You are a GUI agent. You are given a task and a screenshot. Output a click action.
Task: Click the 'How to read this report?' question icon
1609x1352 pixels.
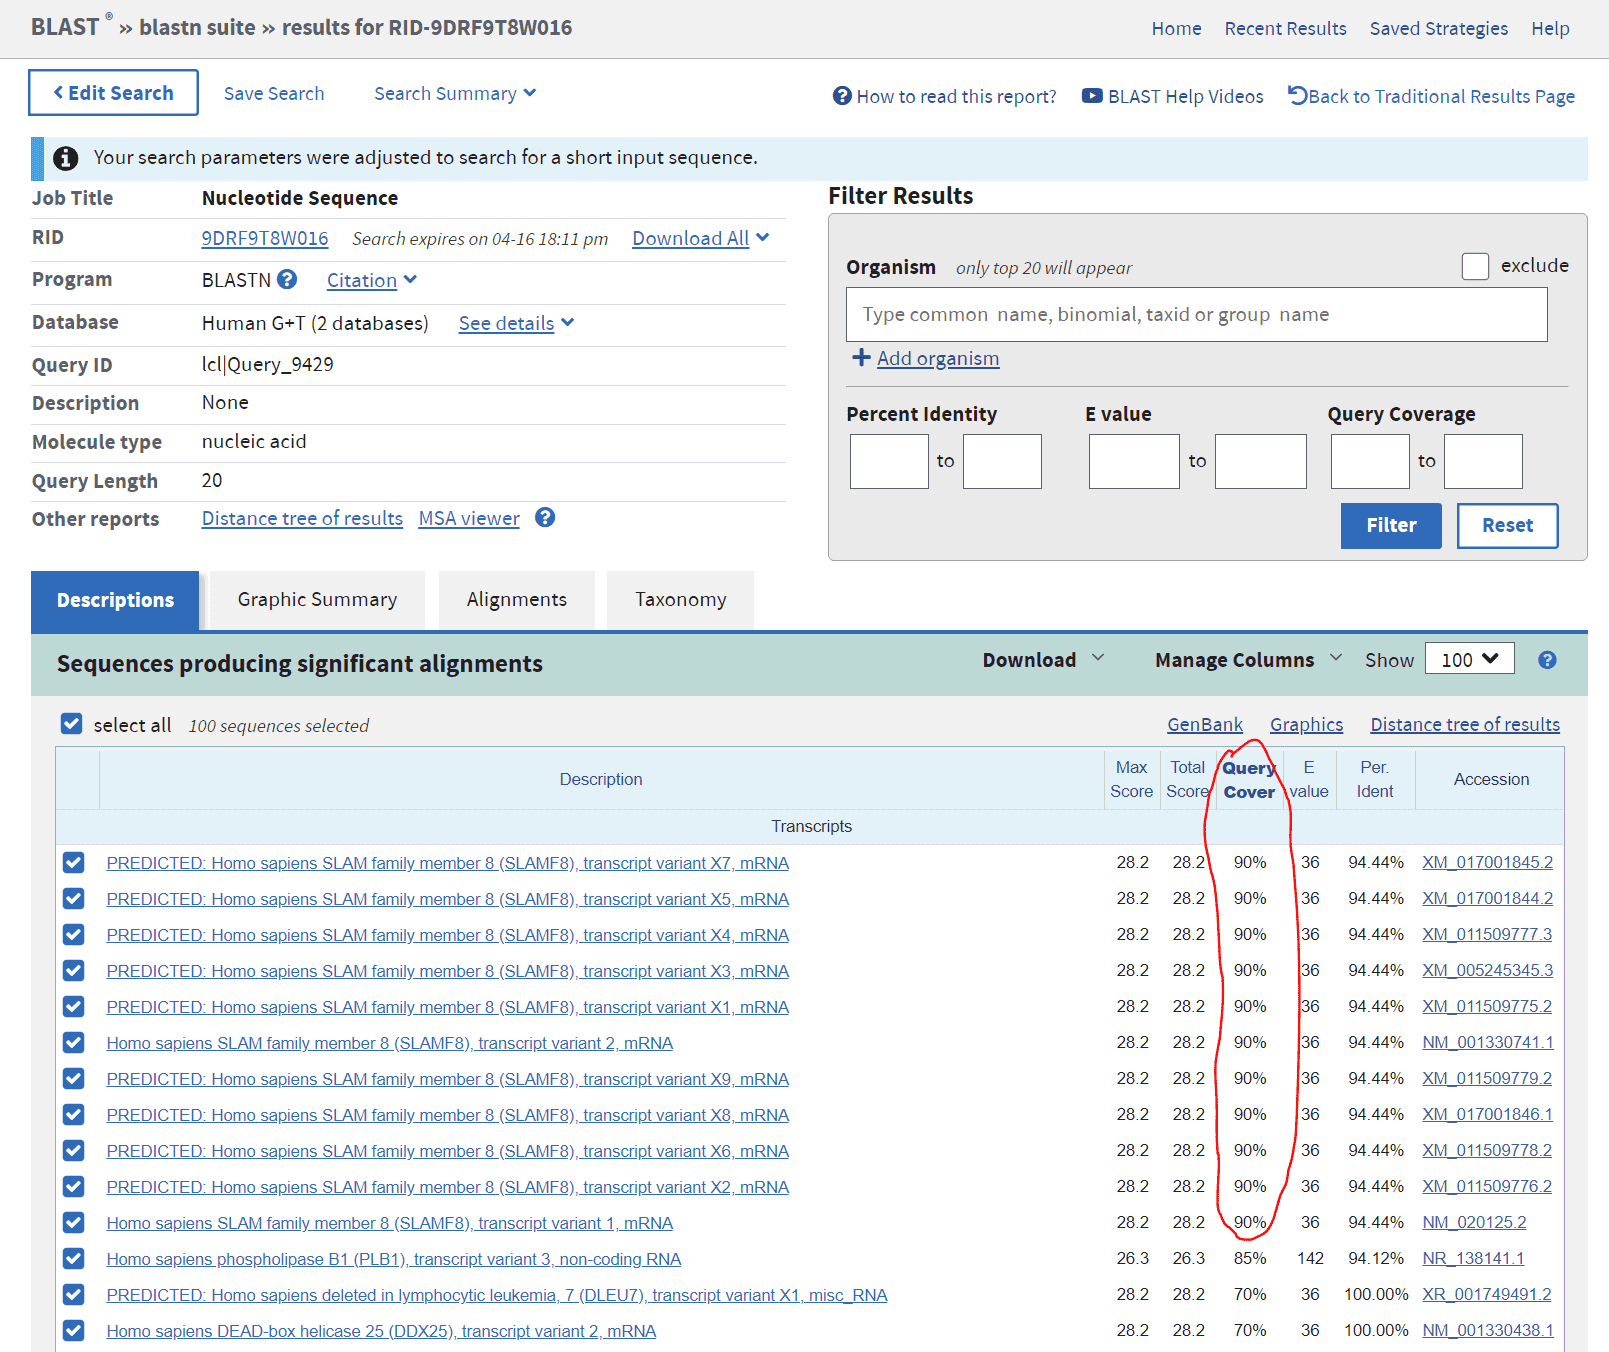pyautogui.click(x=842, y=96)
